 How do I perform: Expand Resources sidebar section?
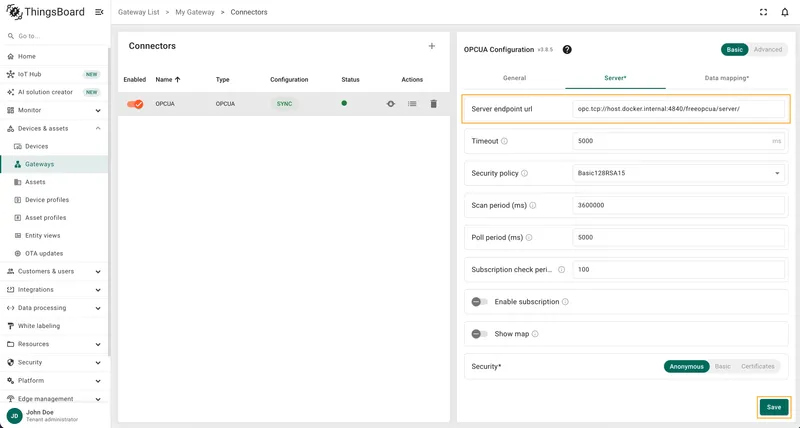[x=54, y=344]
